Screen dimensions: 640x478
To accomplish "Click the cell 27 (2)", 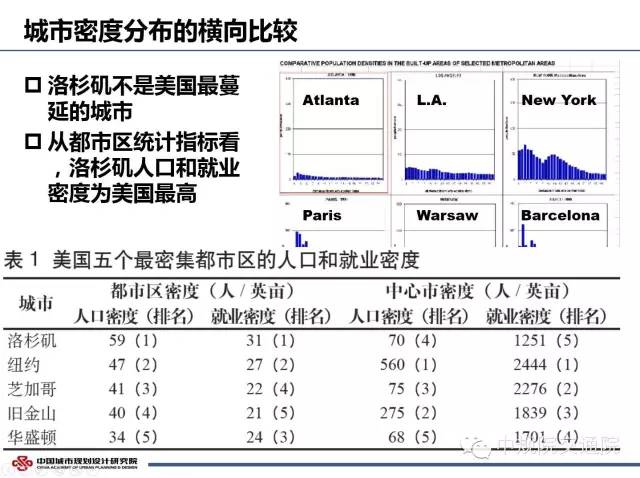I will [270, 365].
